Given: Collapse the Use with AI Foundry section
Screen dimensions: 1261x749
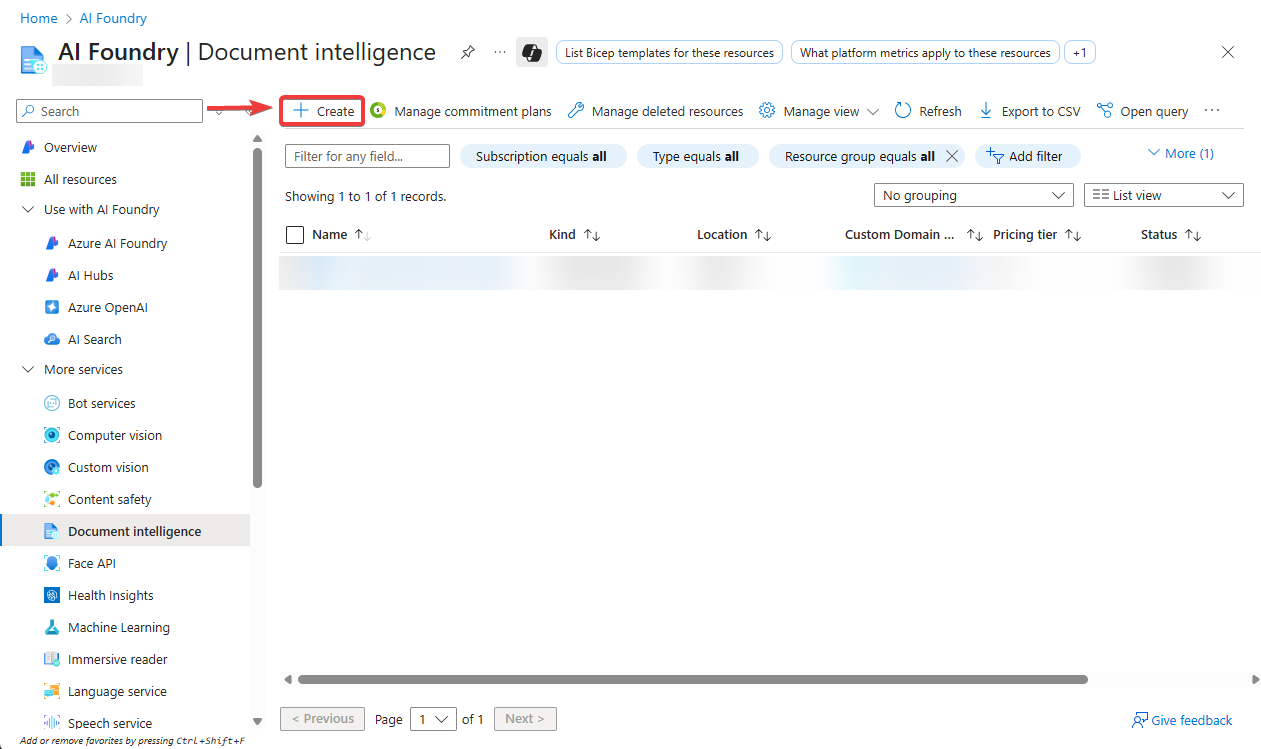Looking at the screenshot, I should [28, 210].
